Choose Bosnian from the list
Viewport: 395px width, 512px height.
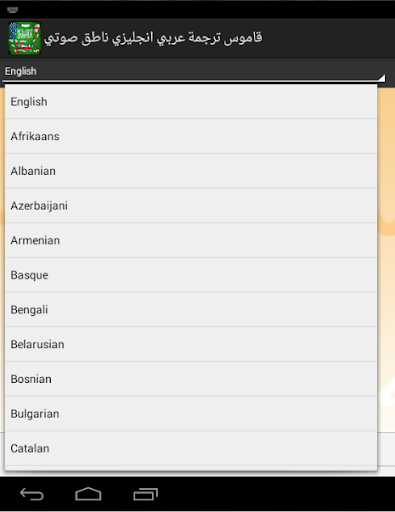coord(191,379)
